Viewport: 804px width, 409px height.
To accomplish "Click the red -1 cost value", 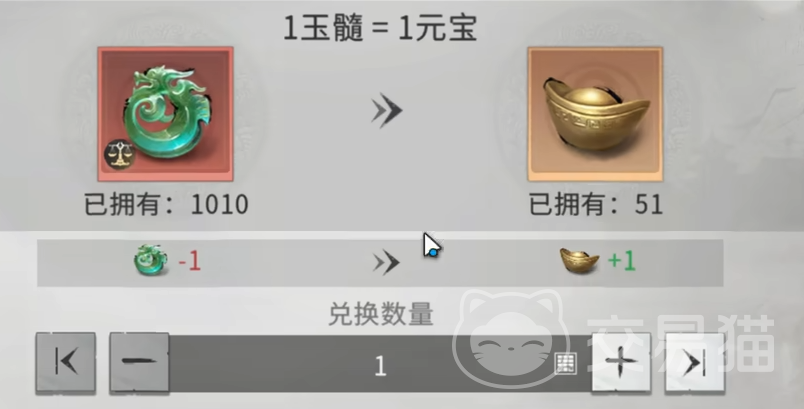I will (189, 261).
